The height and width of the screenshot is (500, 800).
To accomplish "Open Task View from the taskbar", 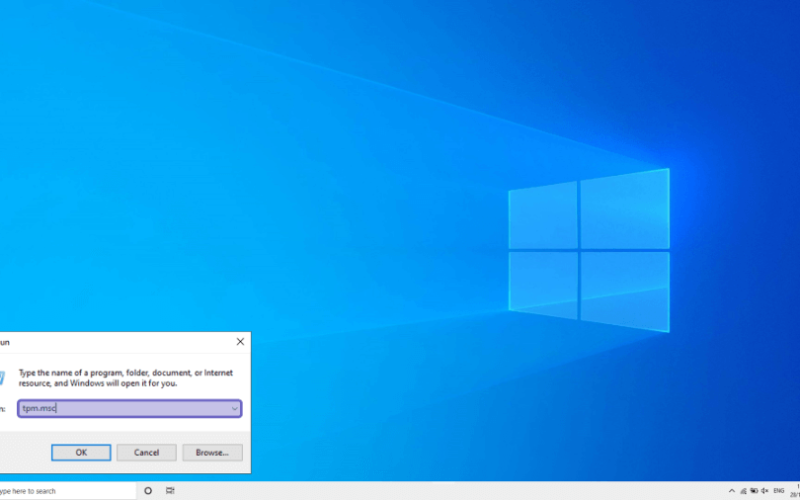I will click(x=170, y=491).
